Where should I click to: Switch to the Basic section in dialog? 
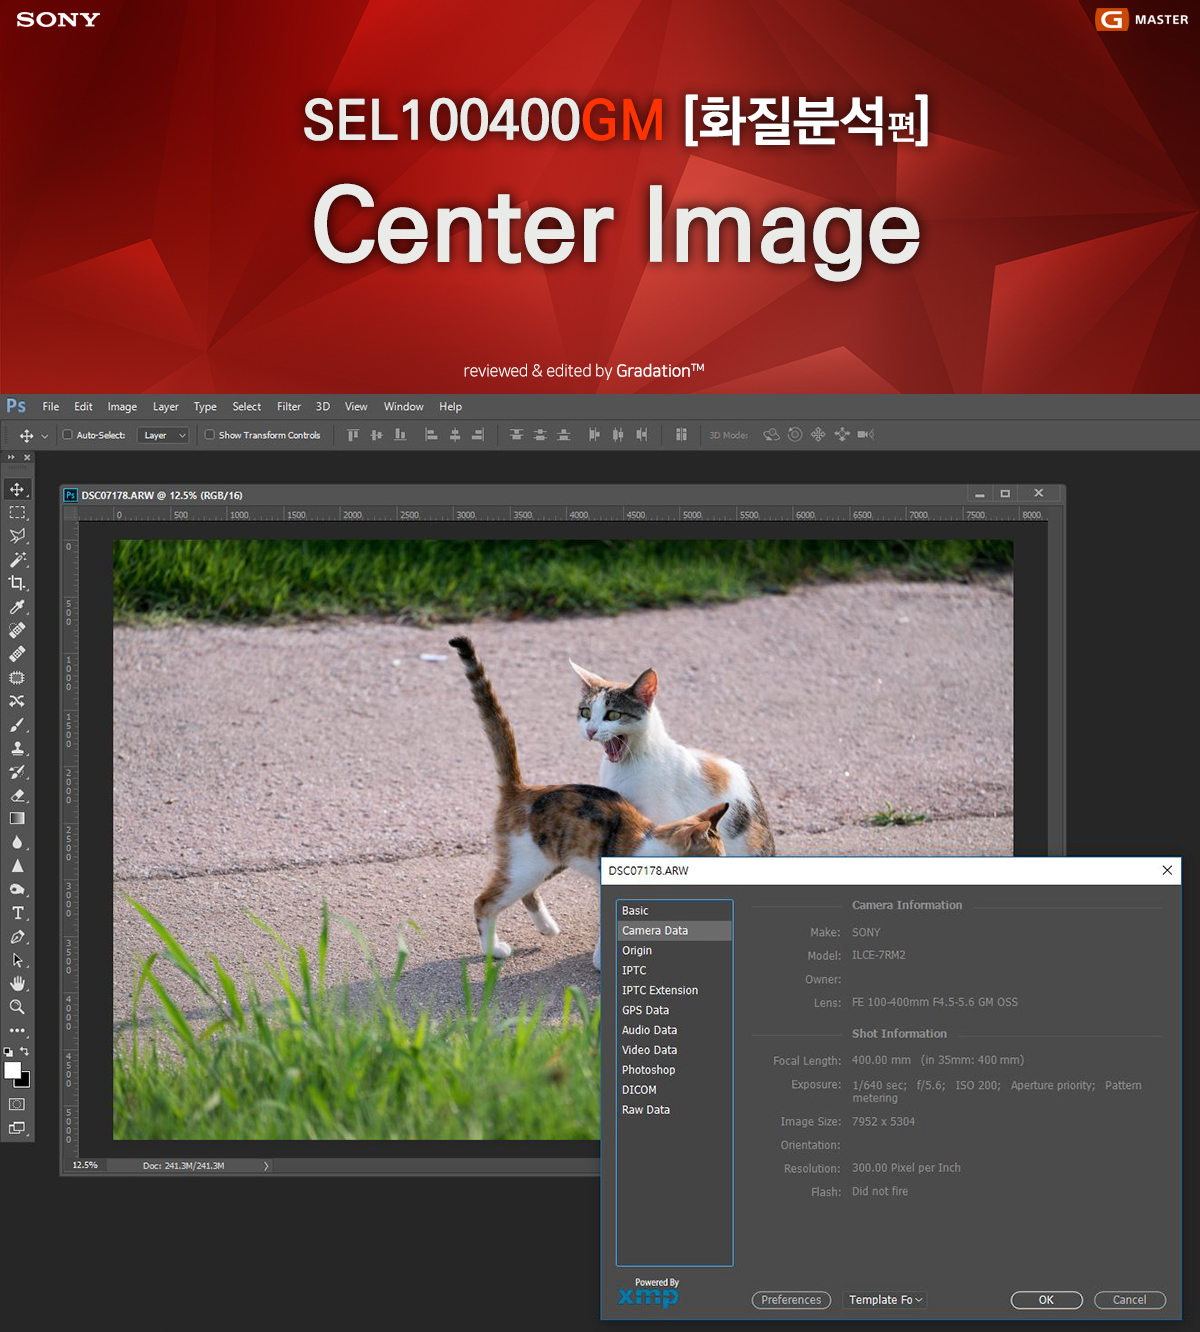pos(675,911)
